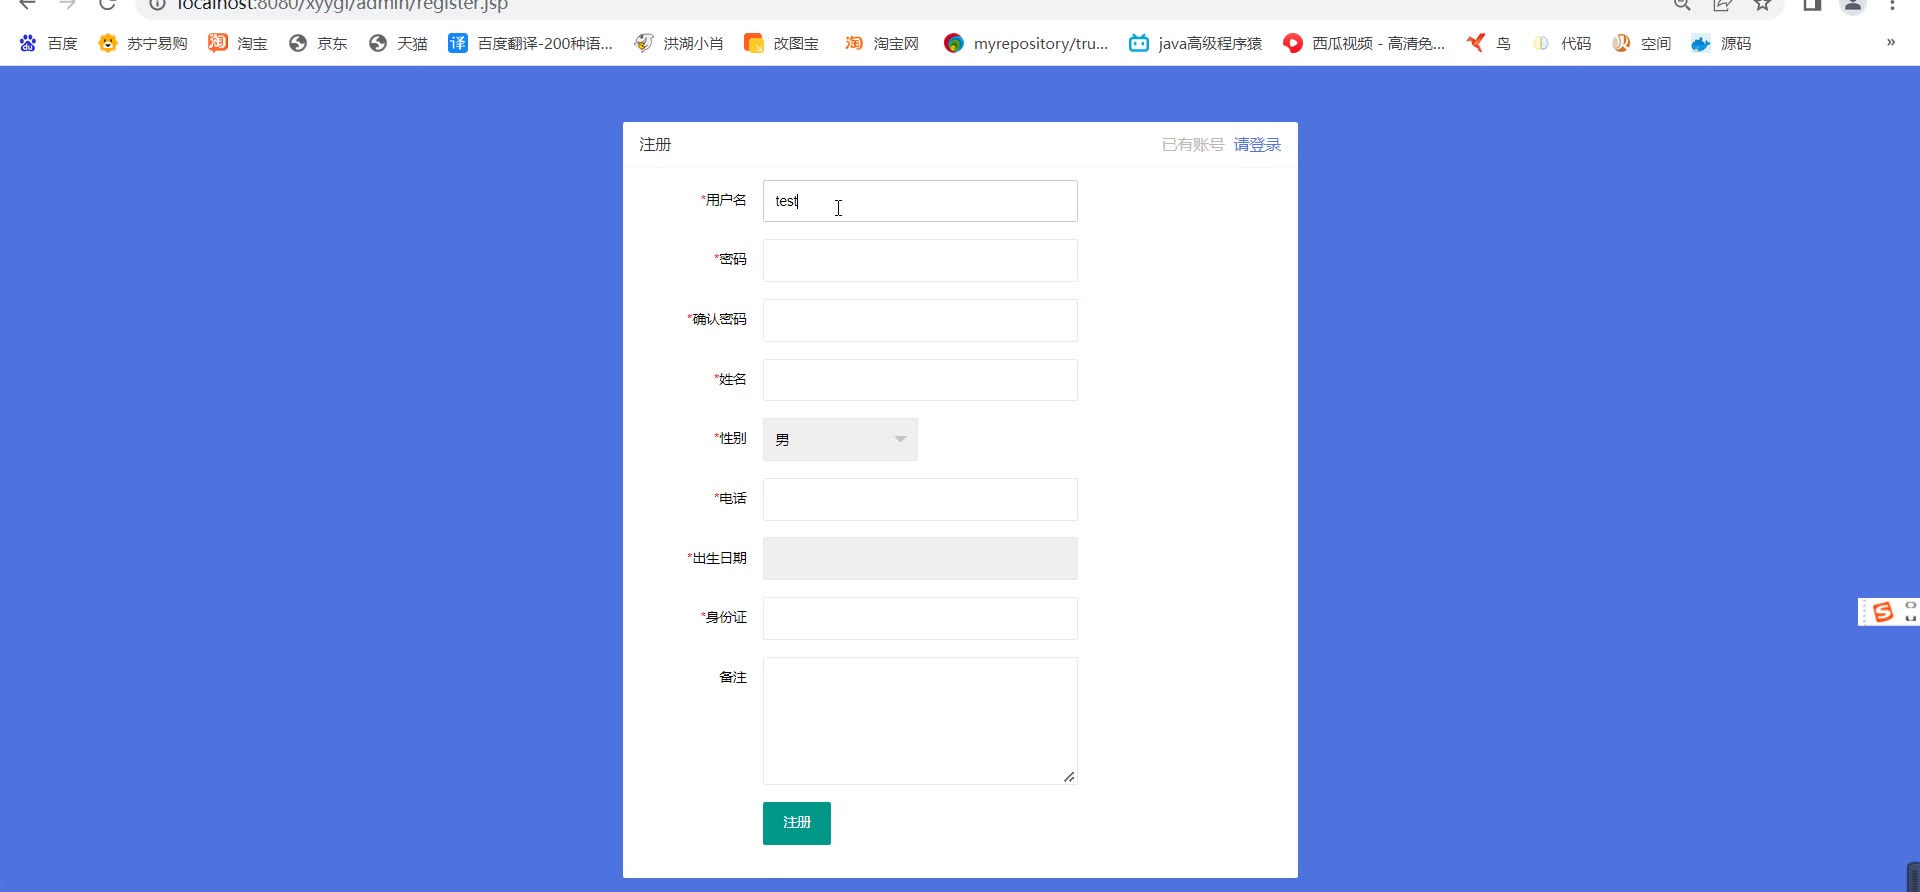Click the 已有账号 text
The image size is (1920, 892).
[x=1193, y=145]
